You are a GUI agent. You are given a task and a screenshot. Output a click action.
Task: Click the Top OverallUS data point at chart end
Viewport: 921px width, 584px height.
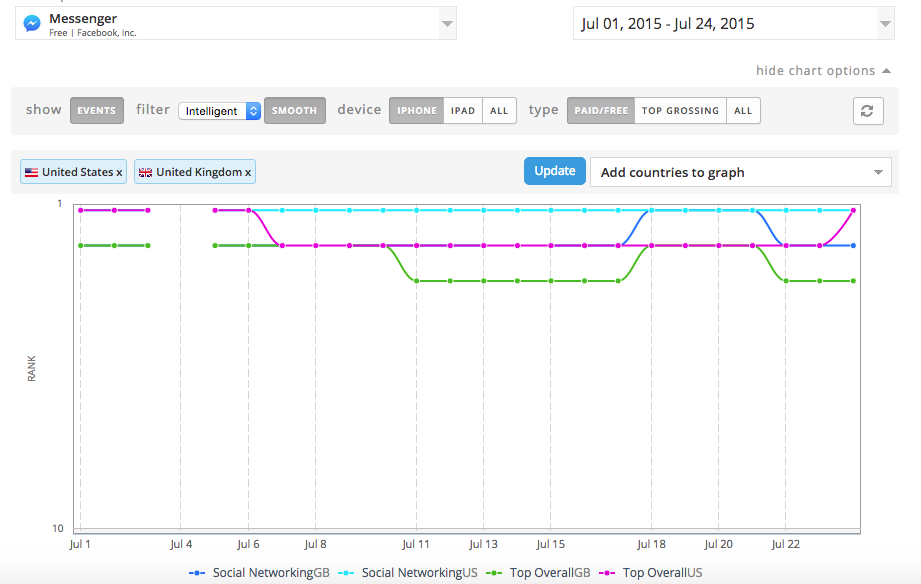coord(853,210)
